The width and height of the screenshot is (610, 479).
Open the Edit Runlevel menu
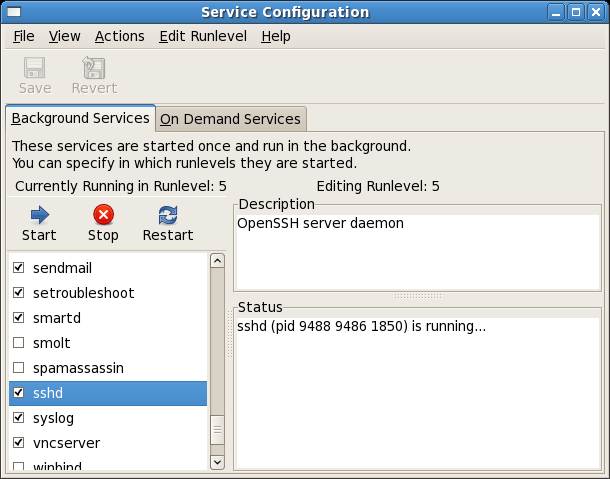point(203,36)
